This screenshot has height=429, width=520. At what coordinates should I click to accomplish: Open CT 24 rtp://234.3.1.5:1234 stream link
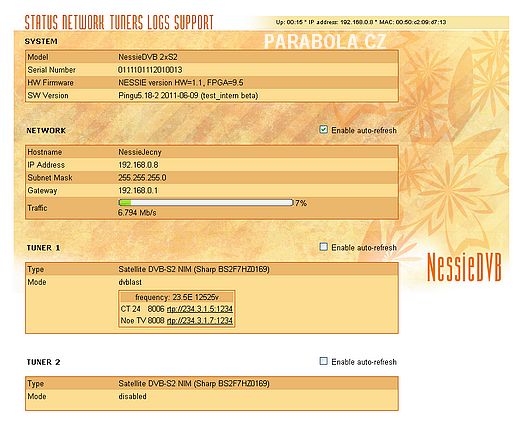(x=200, y=309)
